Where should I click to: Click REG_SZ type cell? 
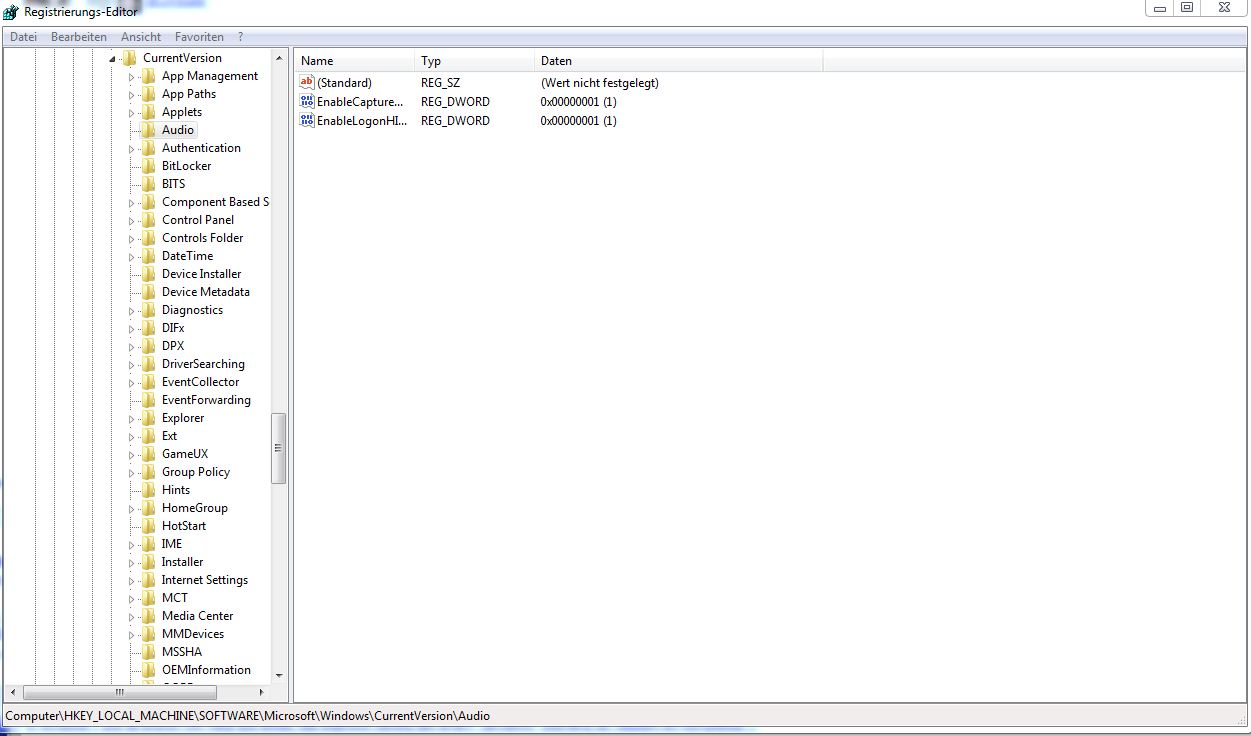pos(440,83)
